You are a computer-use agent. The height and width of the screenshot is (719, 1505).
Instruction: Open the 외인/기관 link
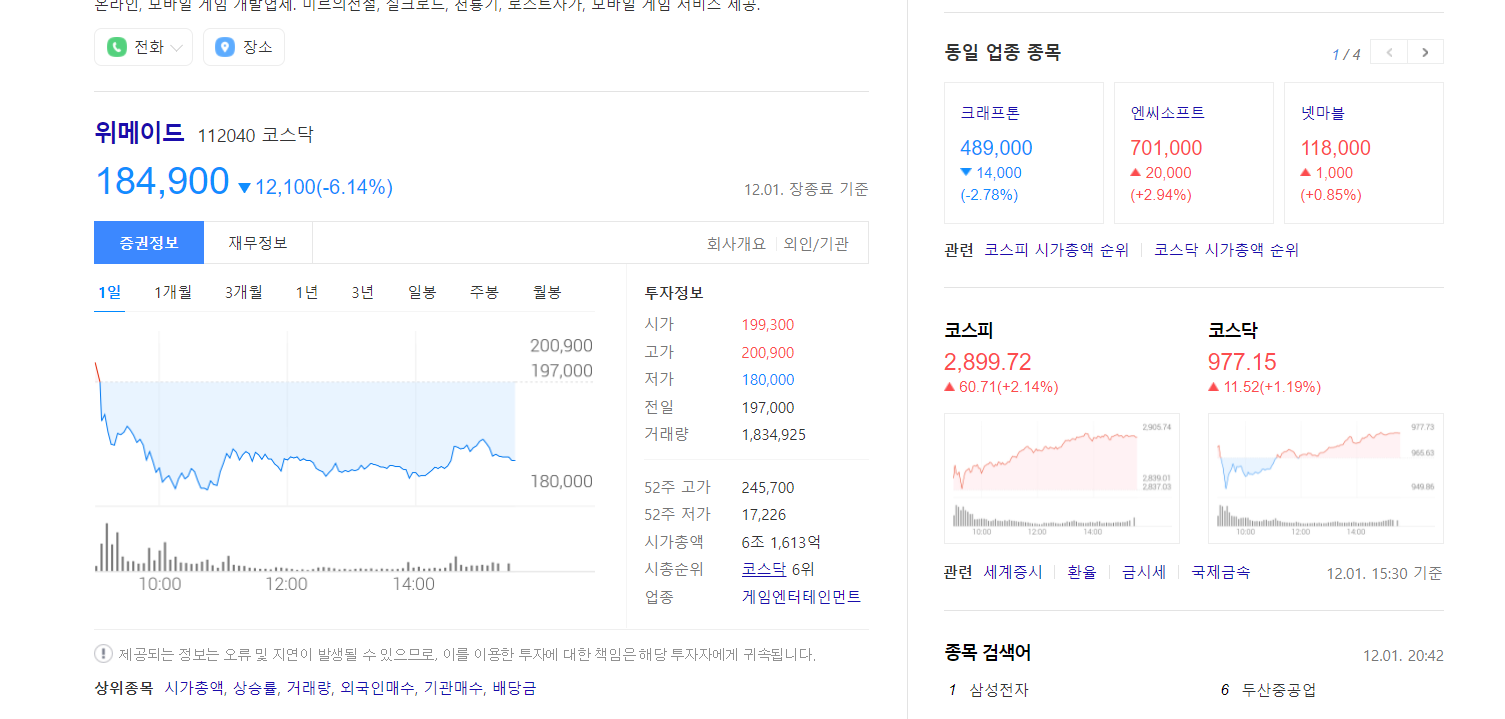(816, 243)
